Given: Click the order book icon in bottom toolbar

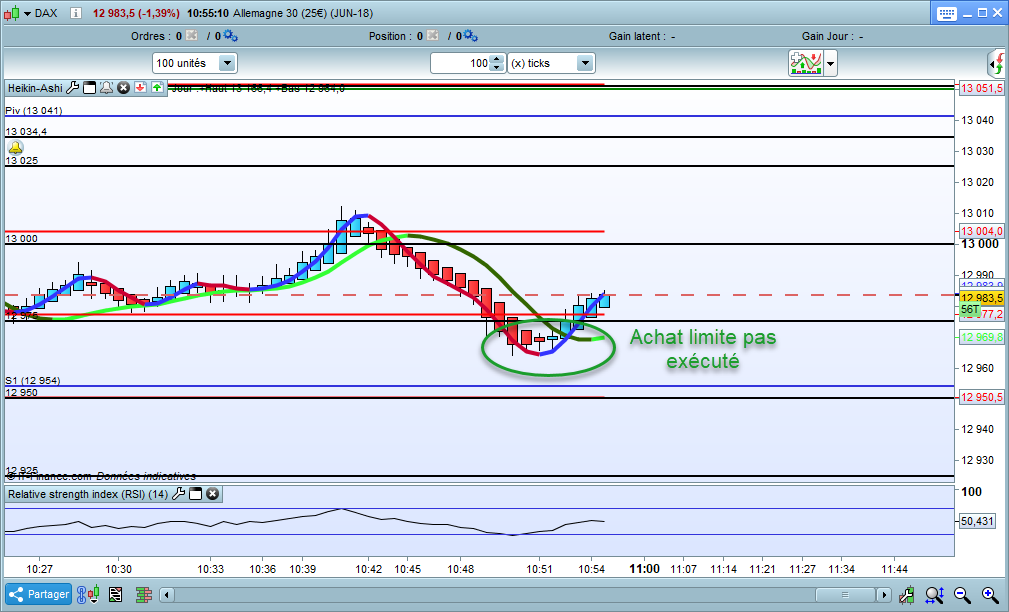Looking at the screenshot, I should coord(143,595).
